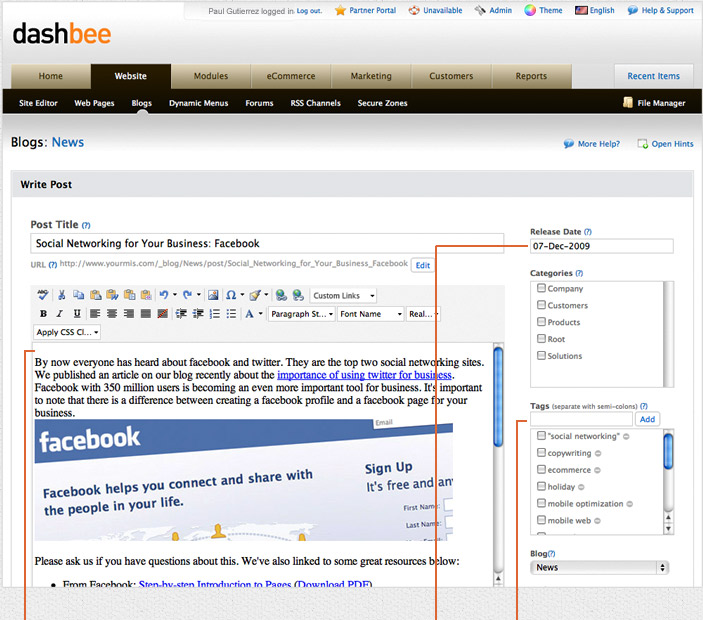Remove link with globe unlink icon
The image size is (703, 620).
pos(298,295)
